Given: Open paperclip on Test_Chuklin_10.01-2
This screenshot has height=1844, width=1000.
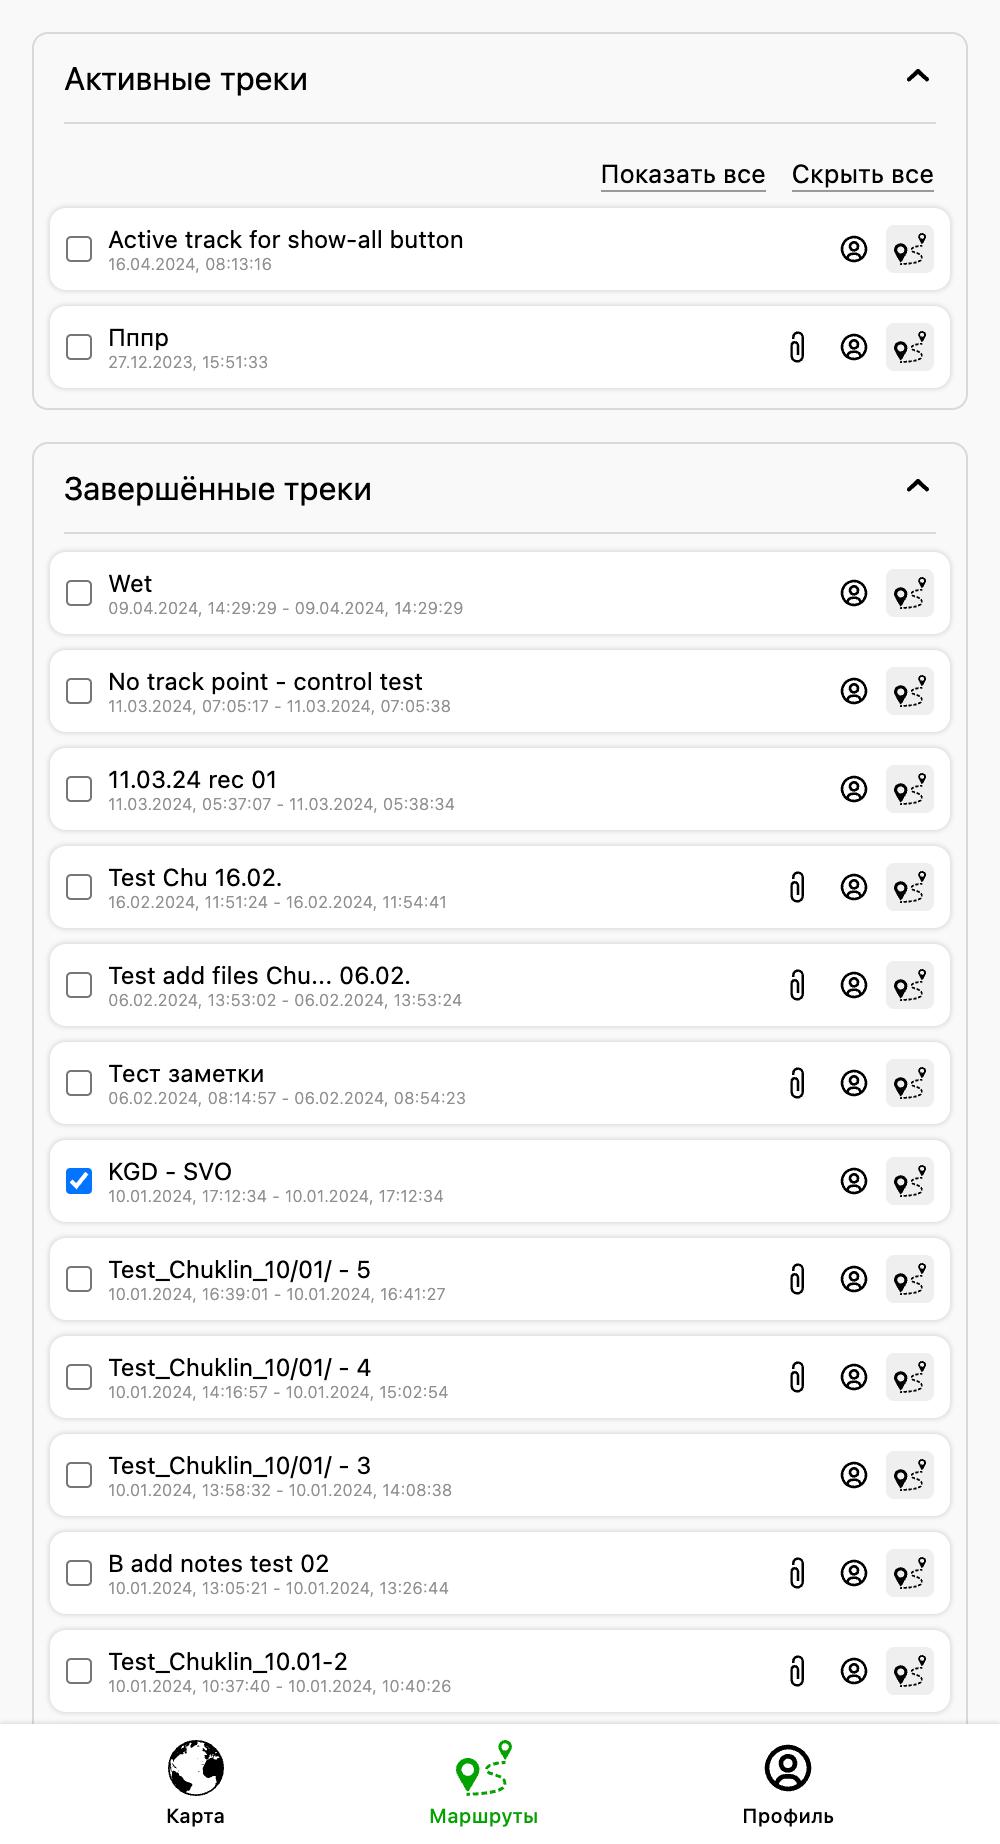Looking at the screenshot, I should (x=797, y=1671).
